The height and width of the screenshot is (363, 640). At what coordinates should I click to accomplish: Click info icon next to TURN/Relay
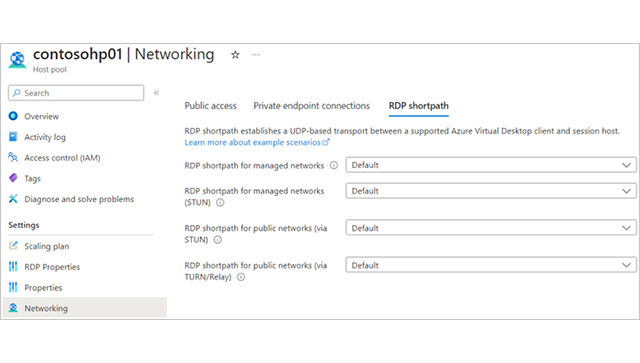[x=241, y=277]
